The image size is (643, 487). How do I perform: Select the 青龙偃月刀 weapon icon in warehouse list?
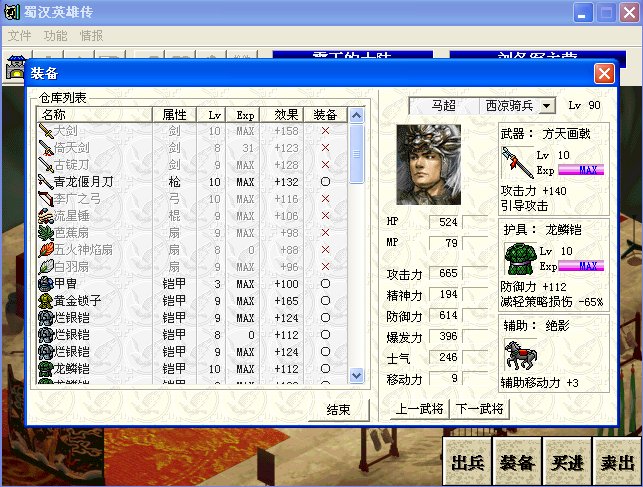coord(45,182)
